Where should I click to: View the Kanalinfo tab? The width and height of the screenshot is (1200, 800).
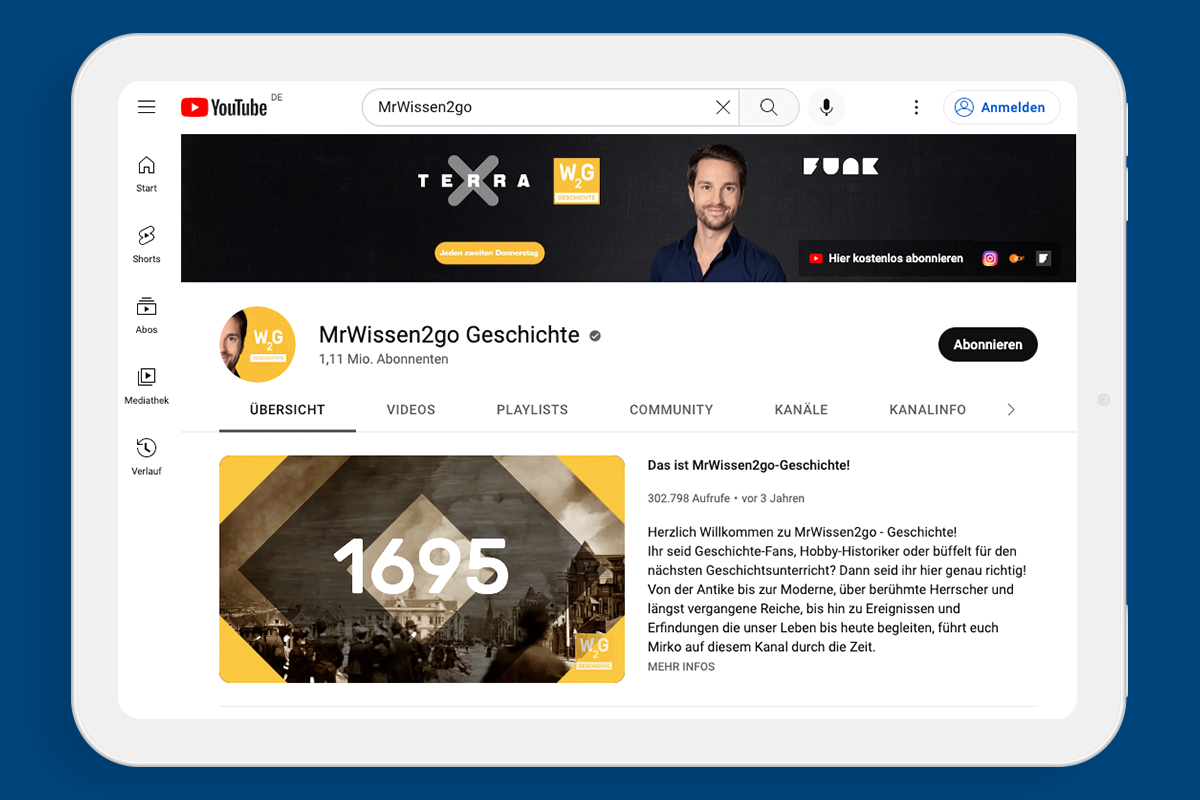click(x=927, y=410)
